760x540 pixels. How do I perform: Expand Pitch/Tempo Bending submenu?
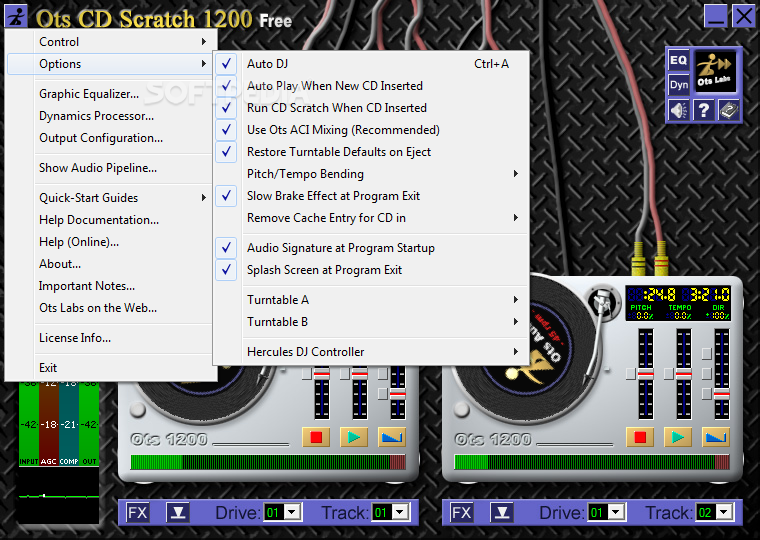tap(371, 174)
